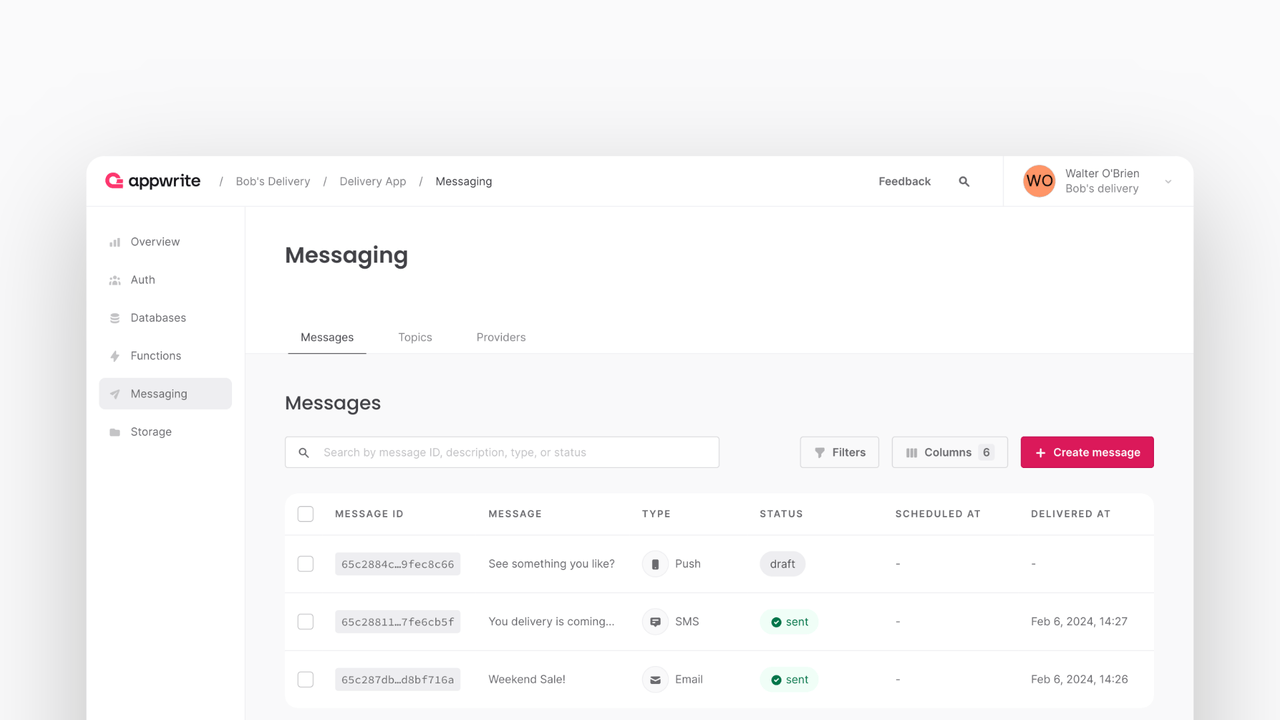Click the Auth users icon in sidebar
This screenshot has height=720, width=1280.
pos(115,280)
